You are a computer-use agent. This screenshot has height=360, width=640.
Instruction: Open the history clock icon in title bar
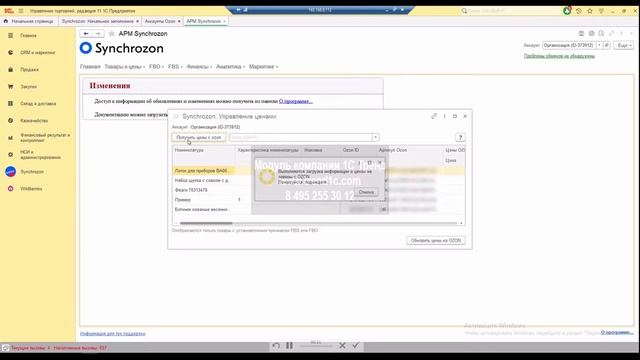(579, 11)
